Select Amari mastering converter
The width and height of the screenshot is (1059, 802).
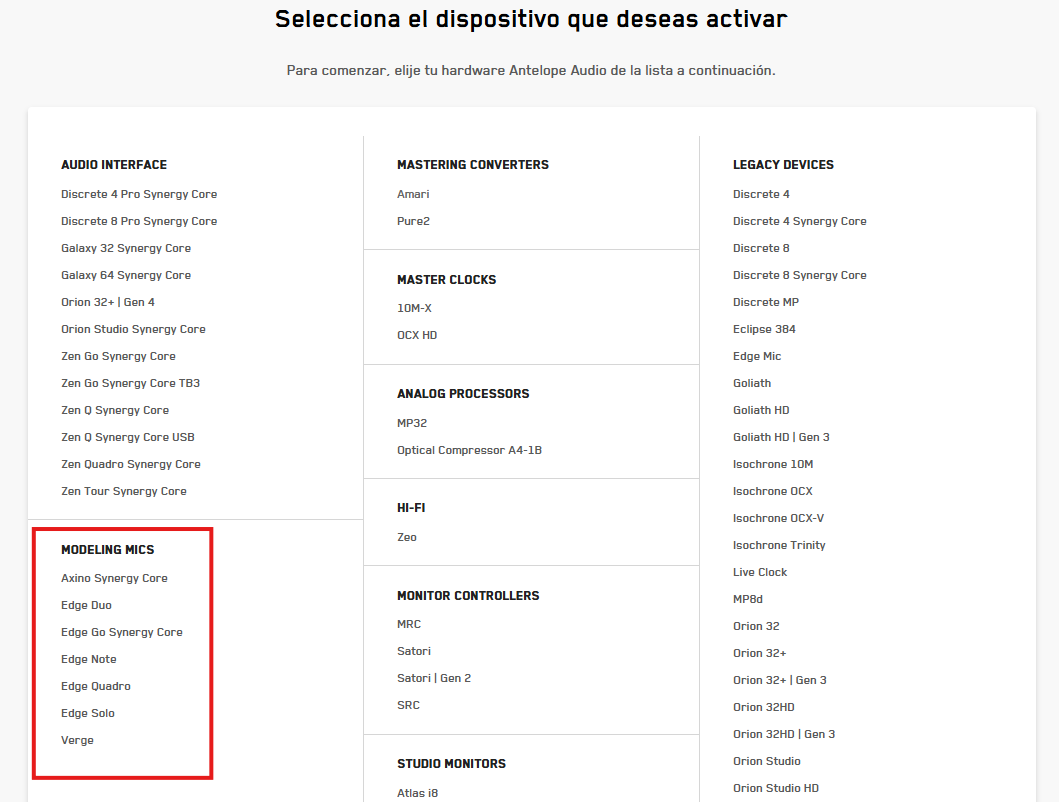[x=413, y=194]
